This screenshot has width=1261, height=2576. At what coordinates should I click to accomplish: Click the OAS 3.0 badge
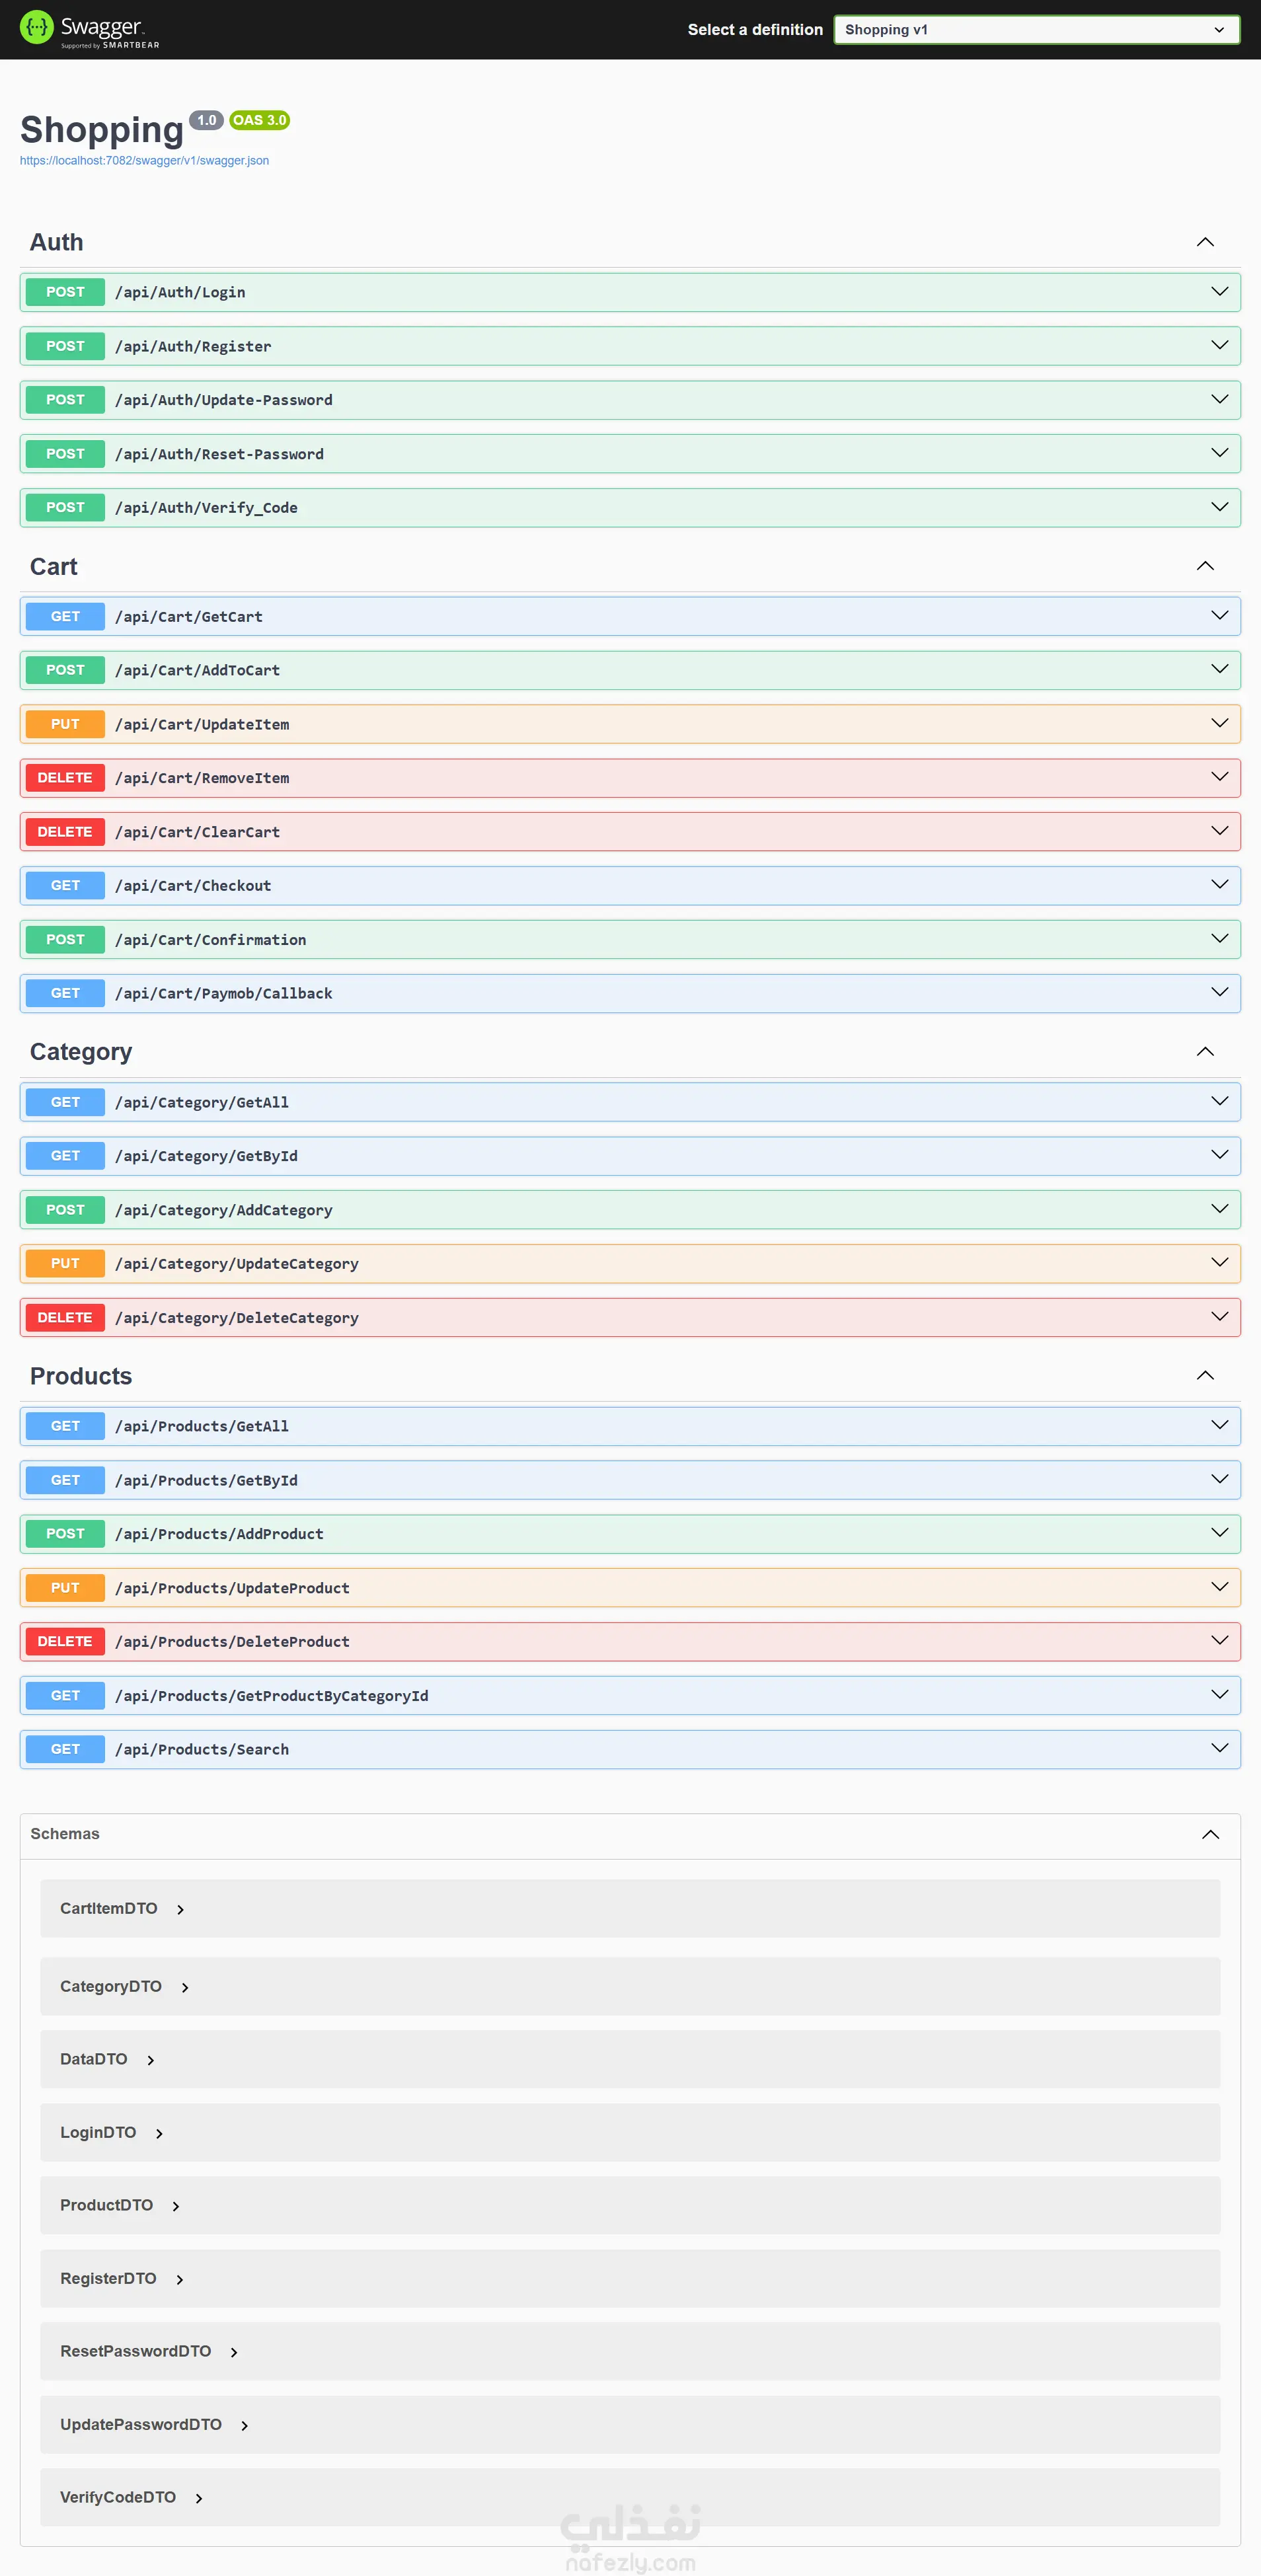click(259, 120)
